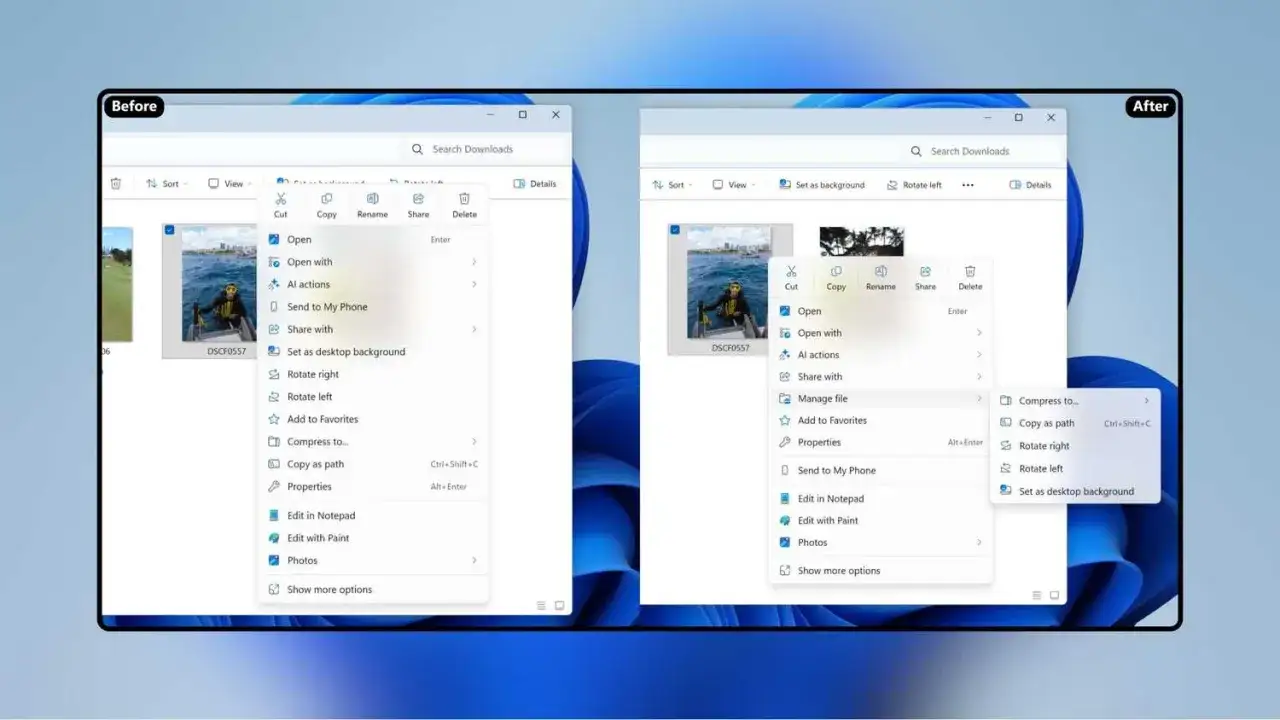Screen dimensions: 1280x720
Task: Expand the See more ellipsis menu
Action: click(x=967, y=184)
